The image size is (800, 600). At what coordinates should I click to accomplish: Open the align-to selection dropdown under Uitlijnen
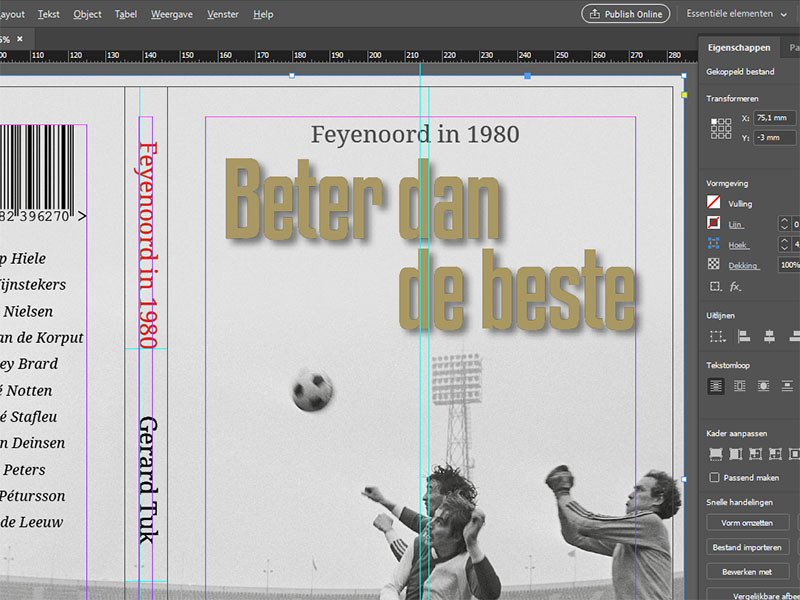pos(717,337)
